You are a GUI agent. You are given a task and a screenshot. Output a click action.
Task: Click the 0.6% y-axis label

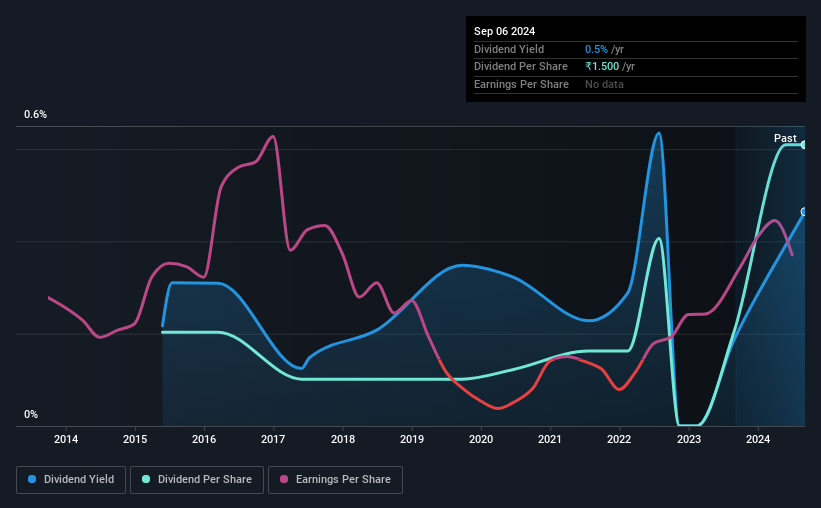(36, 114)
